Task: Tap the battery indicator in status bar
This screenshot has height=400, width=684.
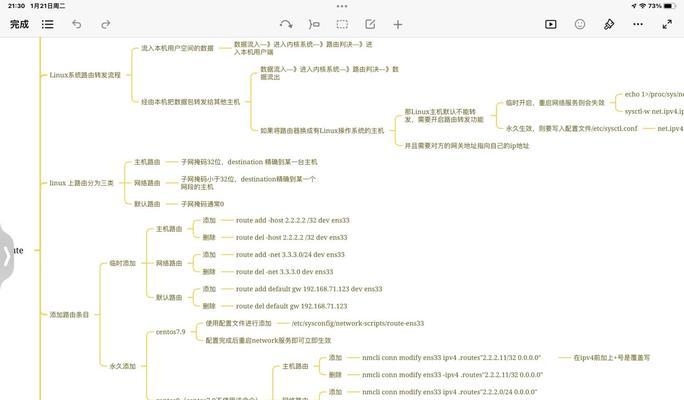Action: coord(670,6)
